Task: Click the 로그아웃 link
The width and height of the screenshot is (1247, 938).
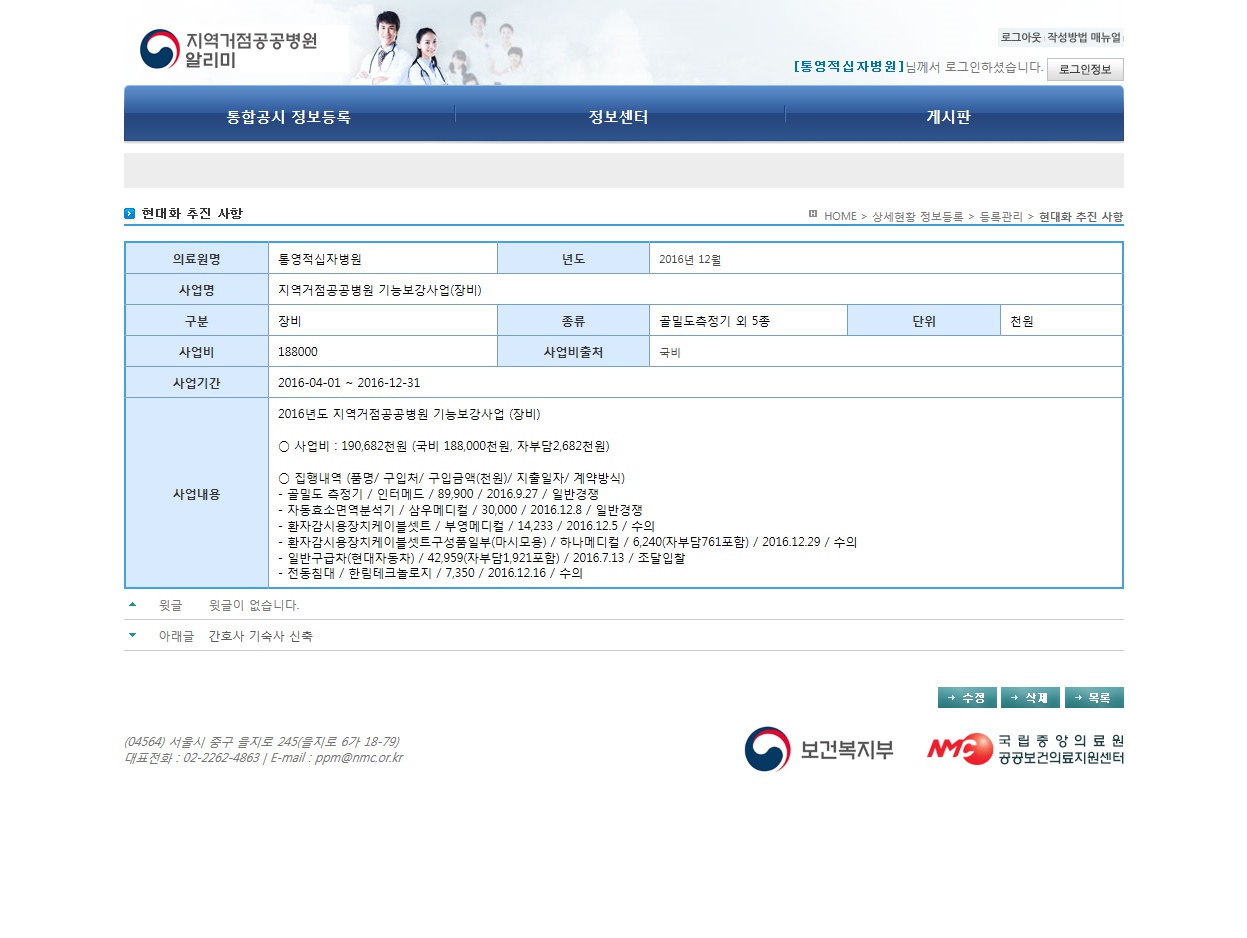Action: click(1020, 37)
